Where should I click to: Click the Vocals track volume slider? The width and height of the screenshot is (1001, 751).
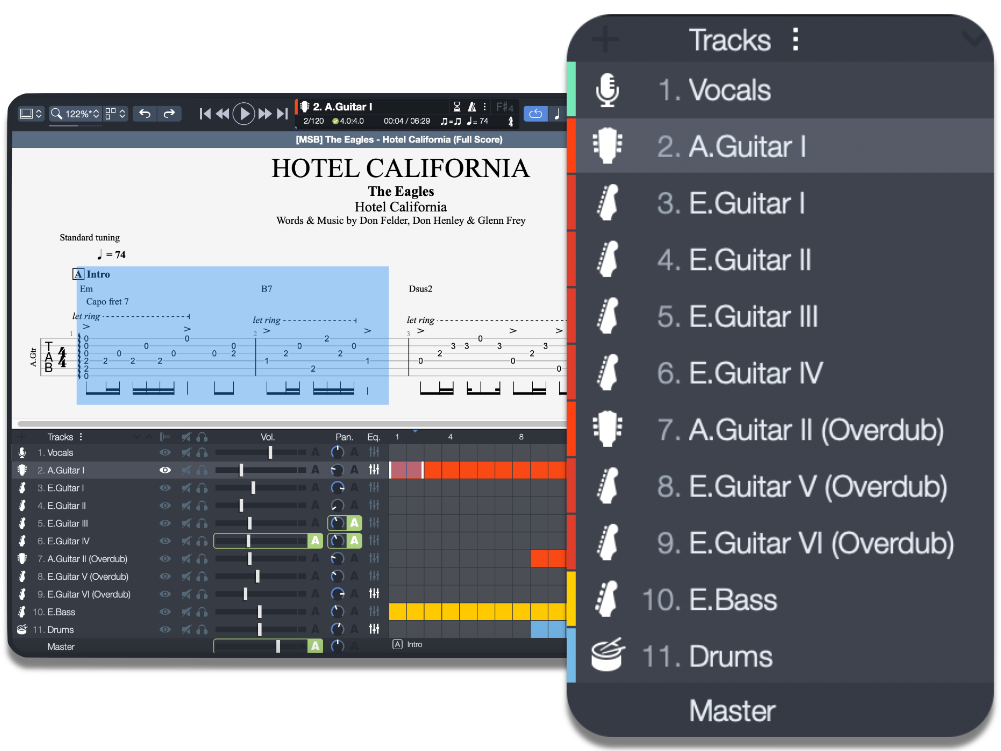point(270,453)
